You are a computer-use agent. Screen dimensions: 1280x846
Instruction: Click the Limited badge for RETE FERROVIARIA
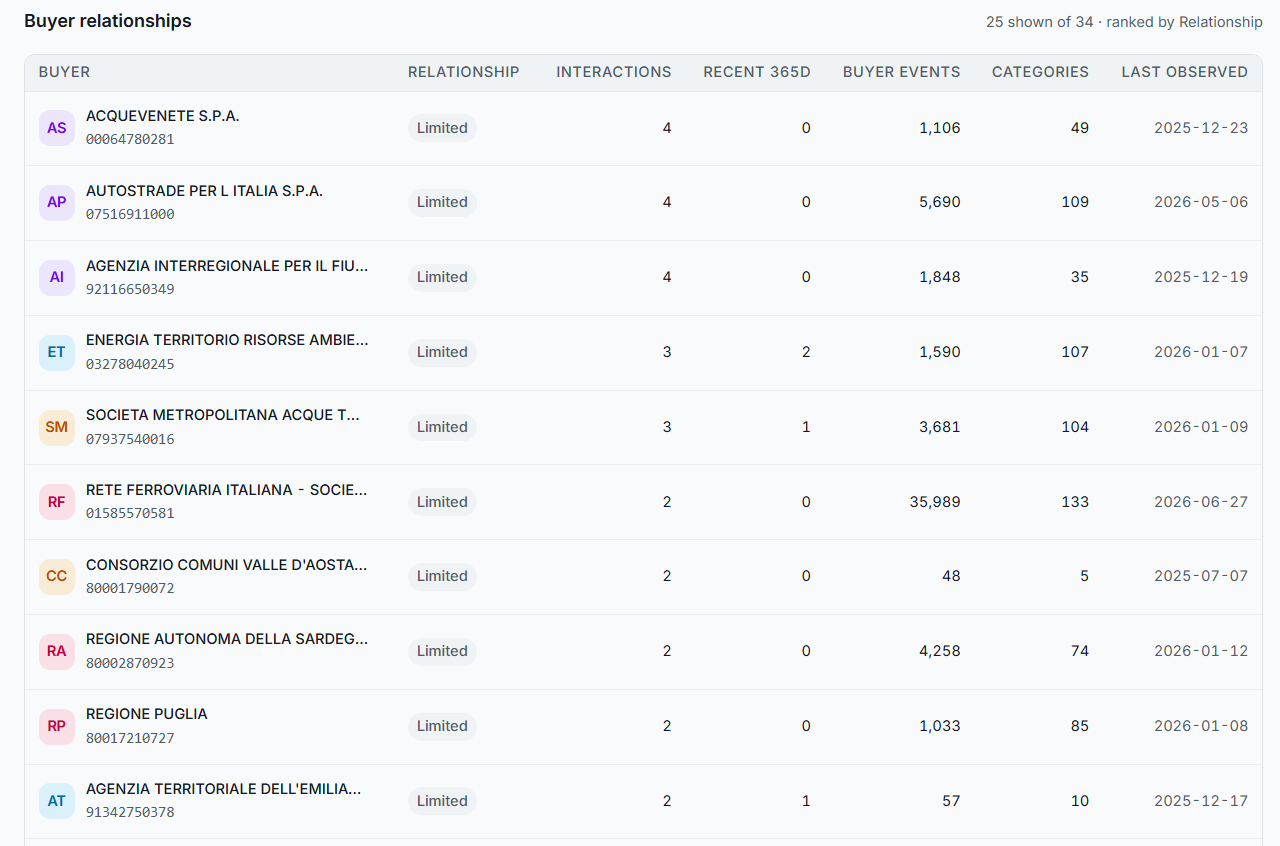[x=442, y=502]
